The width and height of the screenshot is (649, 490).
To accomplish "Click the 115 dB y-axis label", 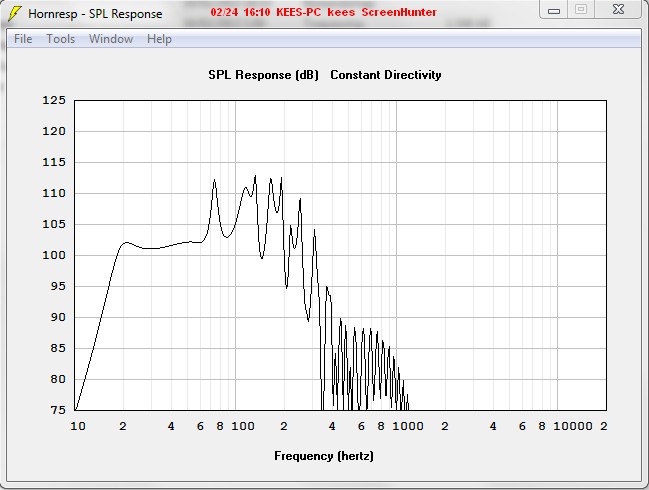I will [54, 162].
